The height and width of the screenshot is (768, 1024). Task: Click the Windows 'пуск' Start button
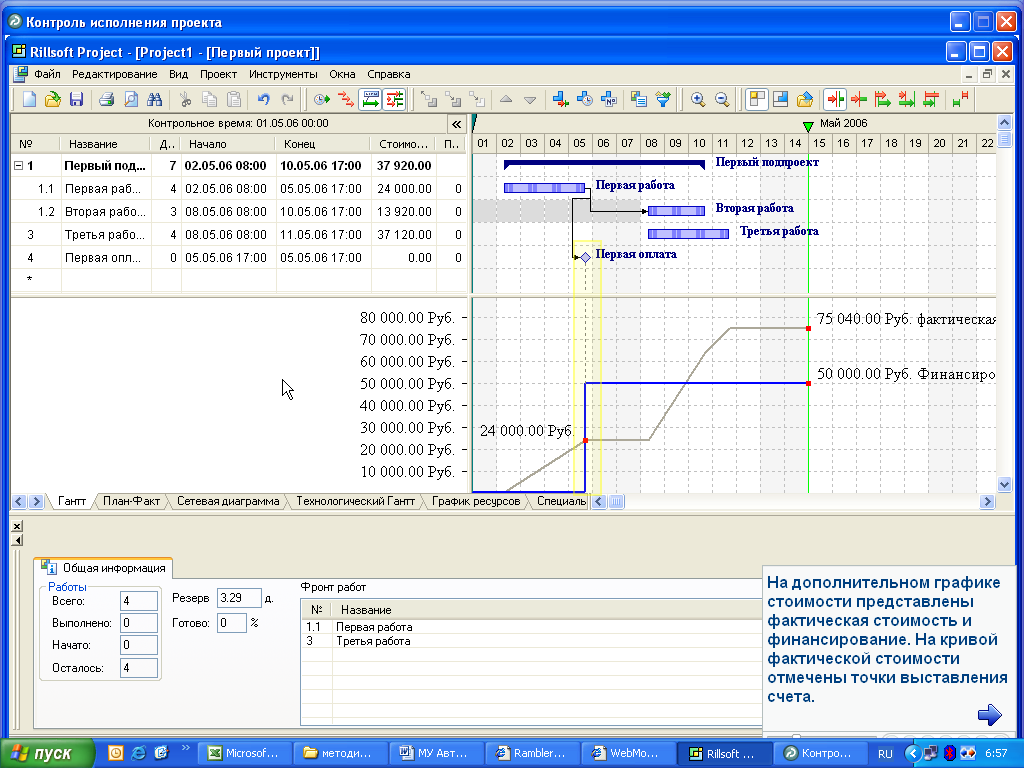click(46, 753)
